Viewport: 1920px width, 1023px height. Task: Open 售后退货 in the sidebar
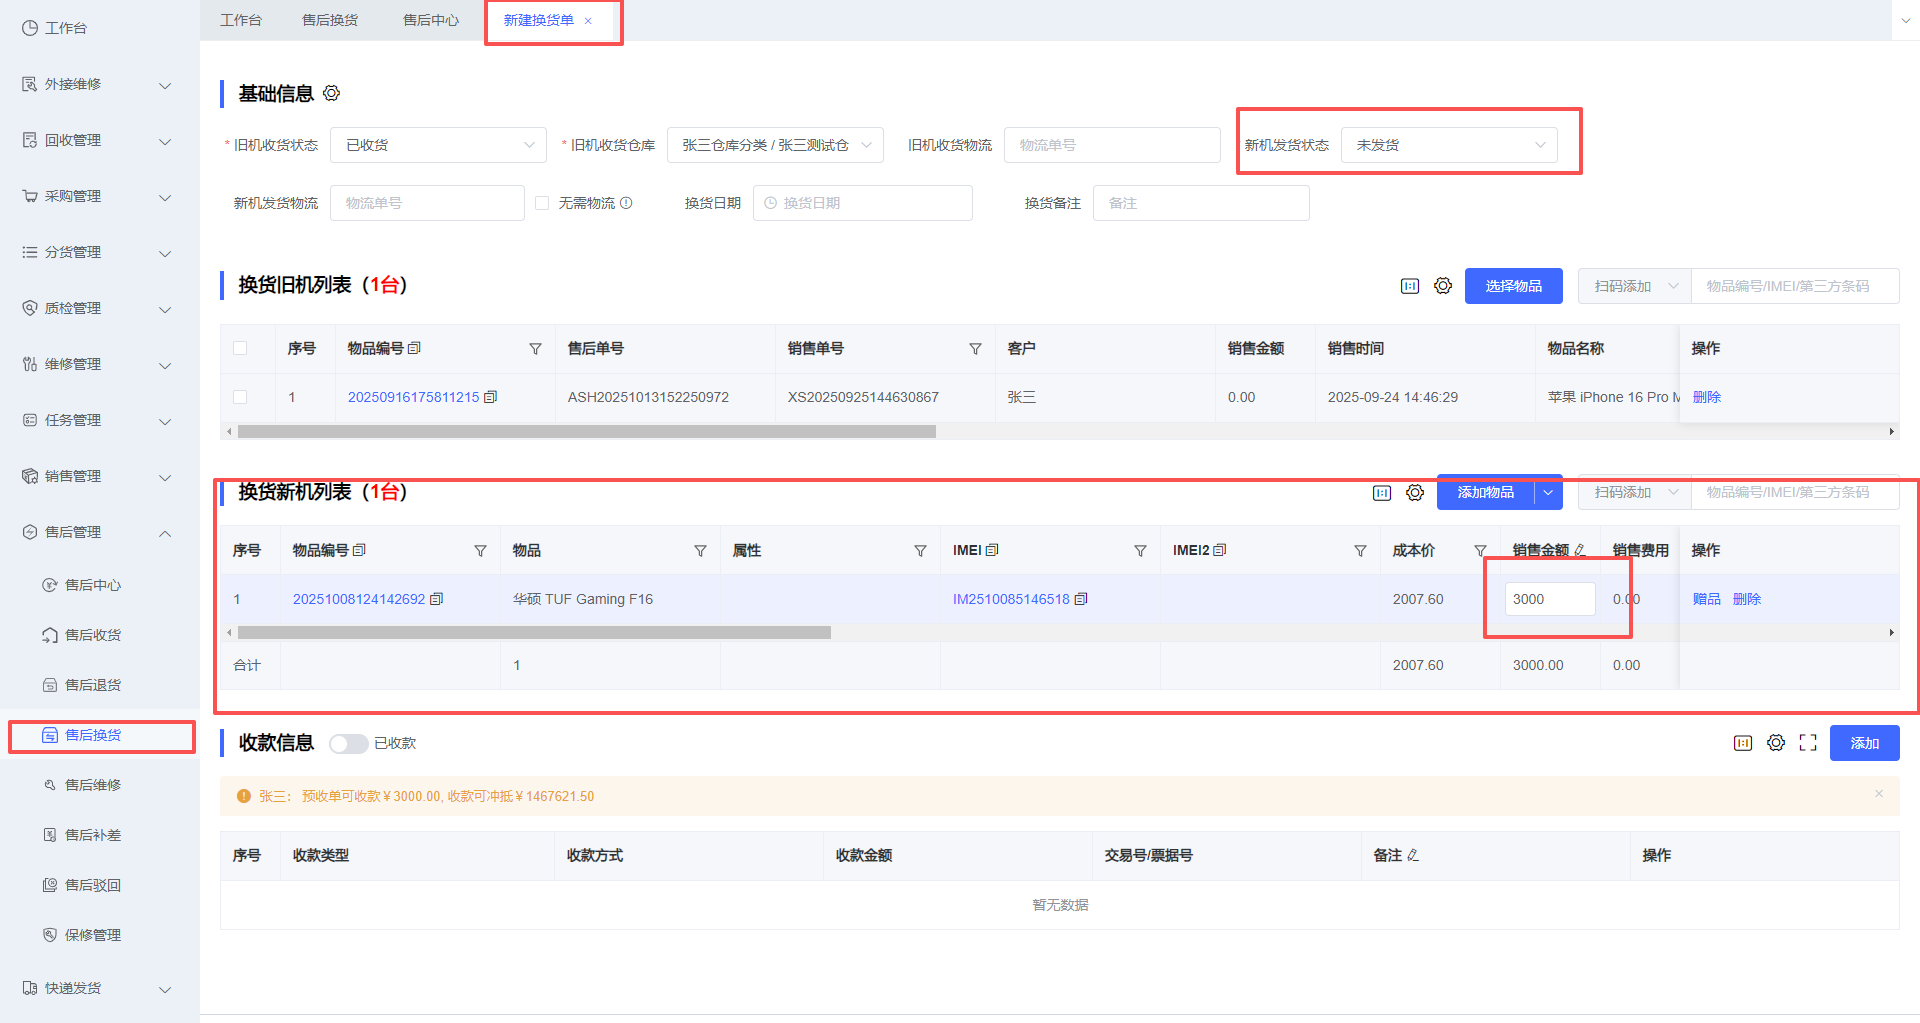(92, 685)
